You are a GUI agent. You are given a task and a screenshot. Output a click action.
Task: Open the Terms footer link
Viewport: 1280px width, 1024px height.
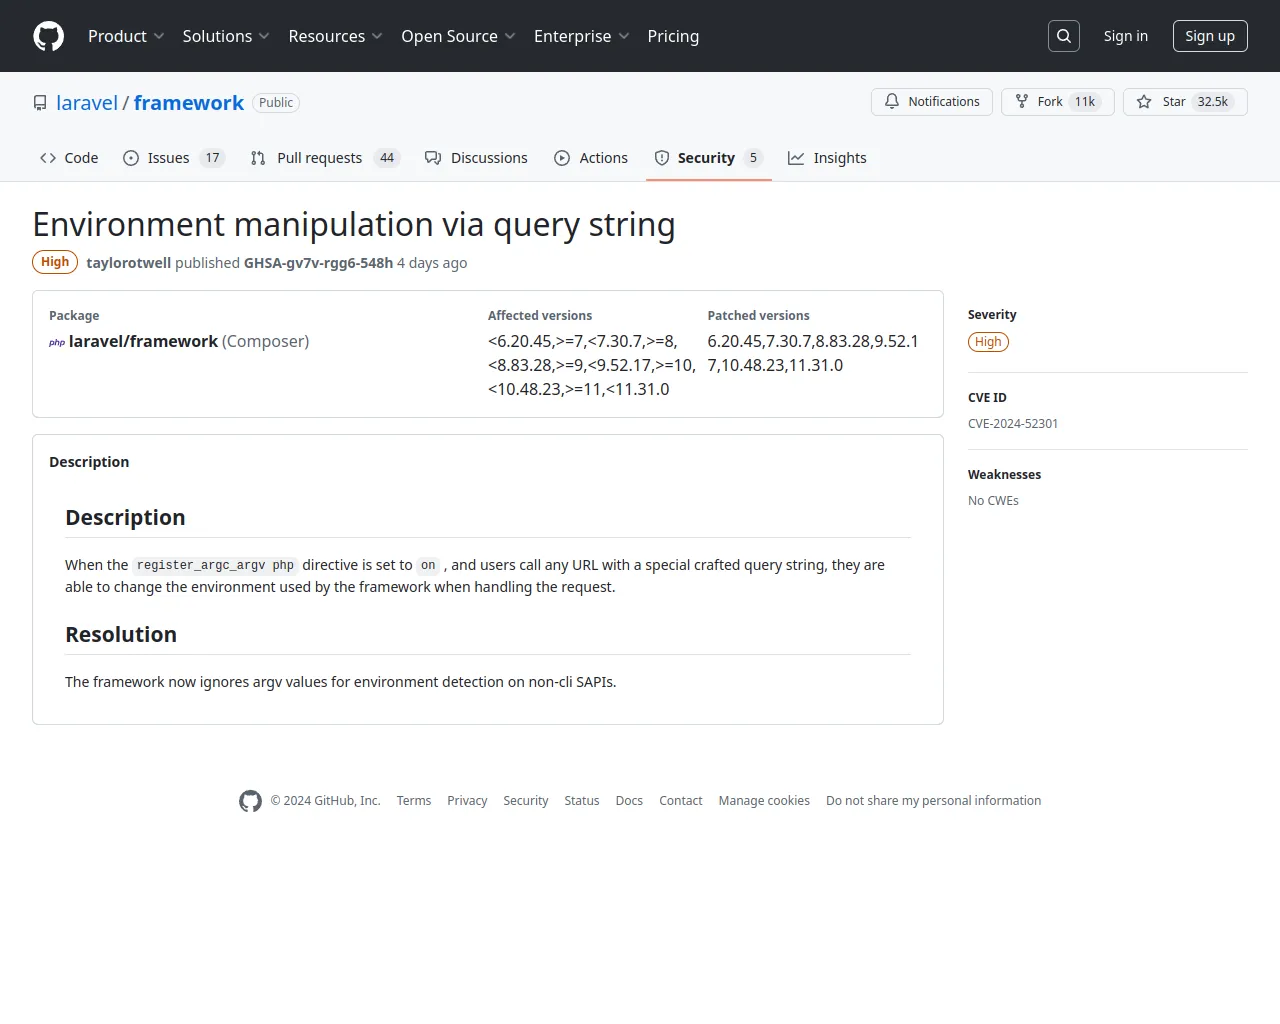[414, 801]
